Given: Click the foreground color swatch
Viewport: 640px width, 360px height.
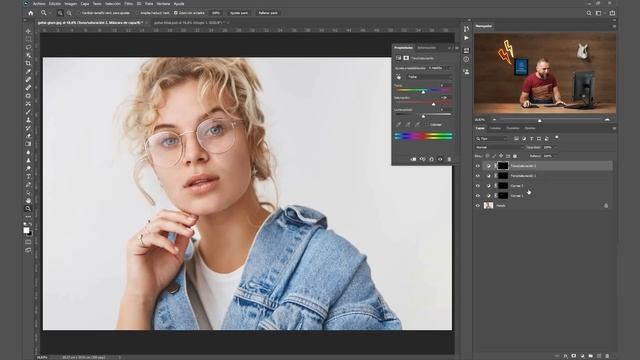Looking at the screenshot, I should 26,230.
